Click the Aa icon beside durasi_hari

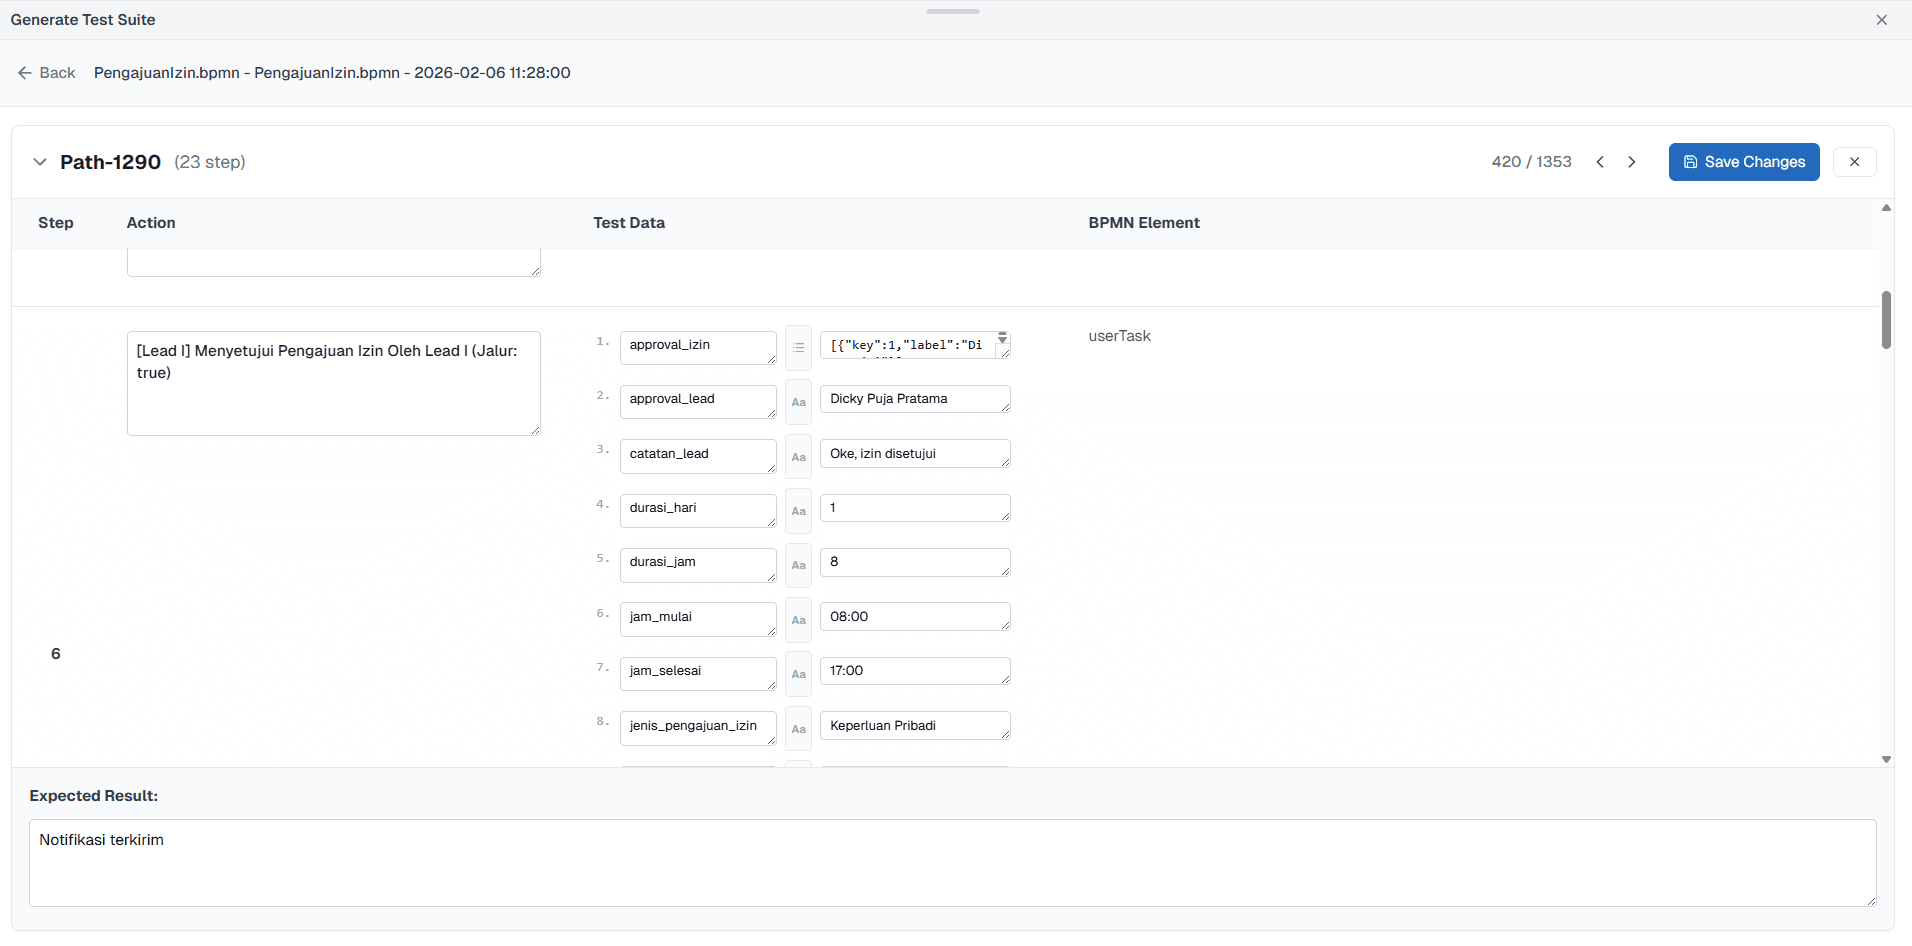pos(797,511)
